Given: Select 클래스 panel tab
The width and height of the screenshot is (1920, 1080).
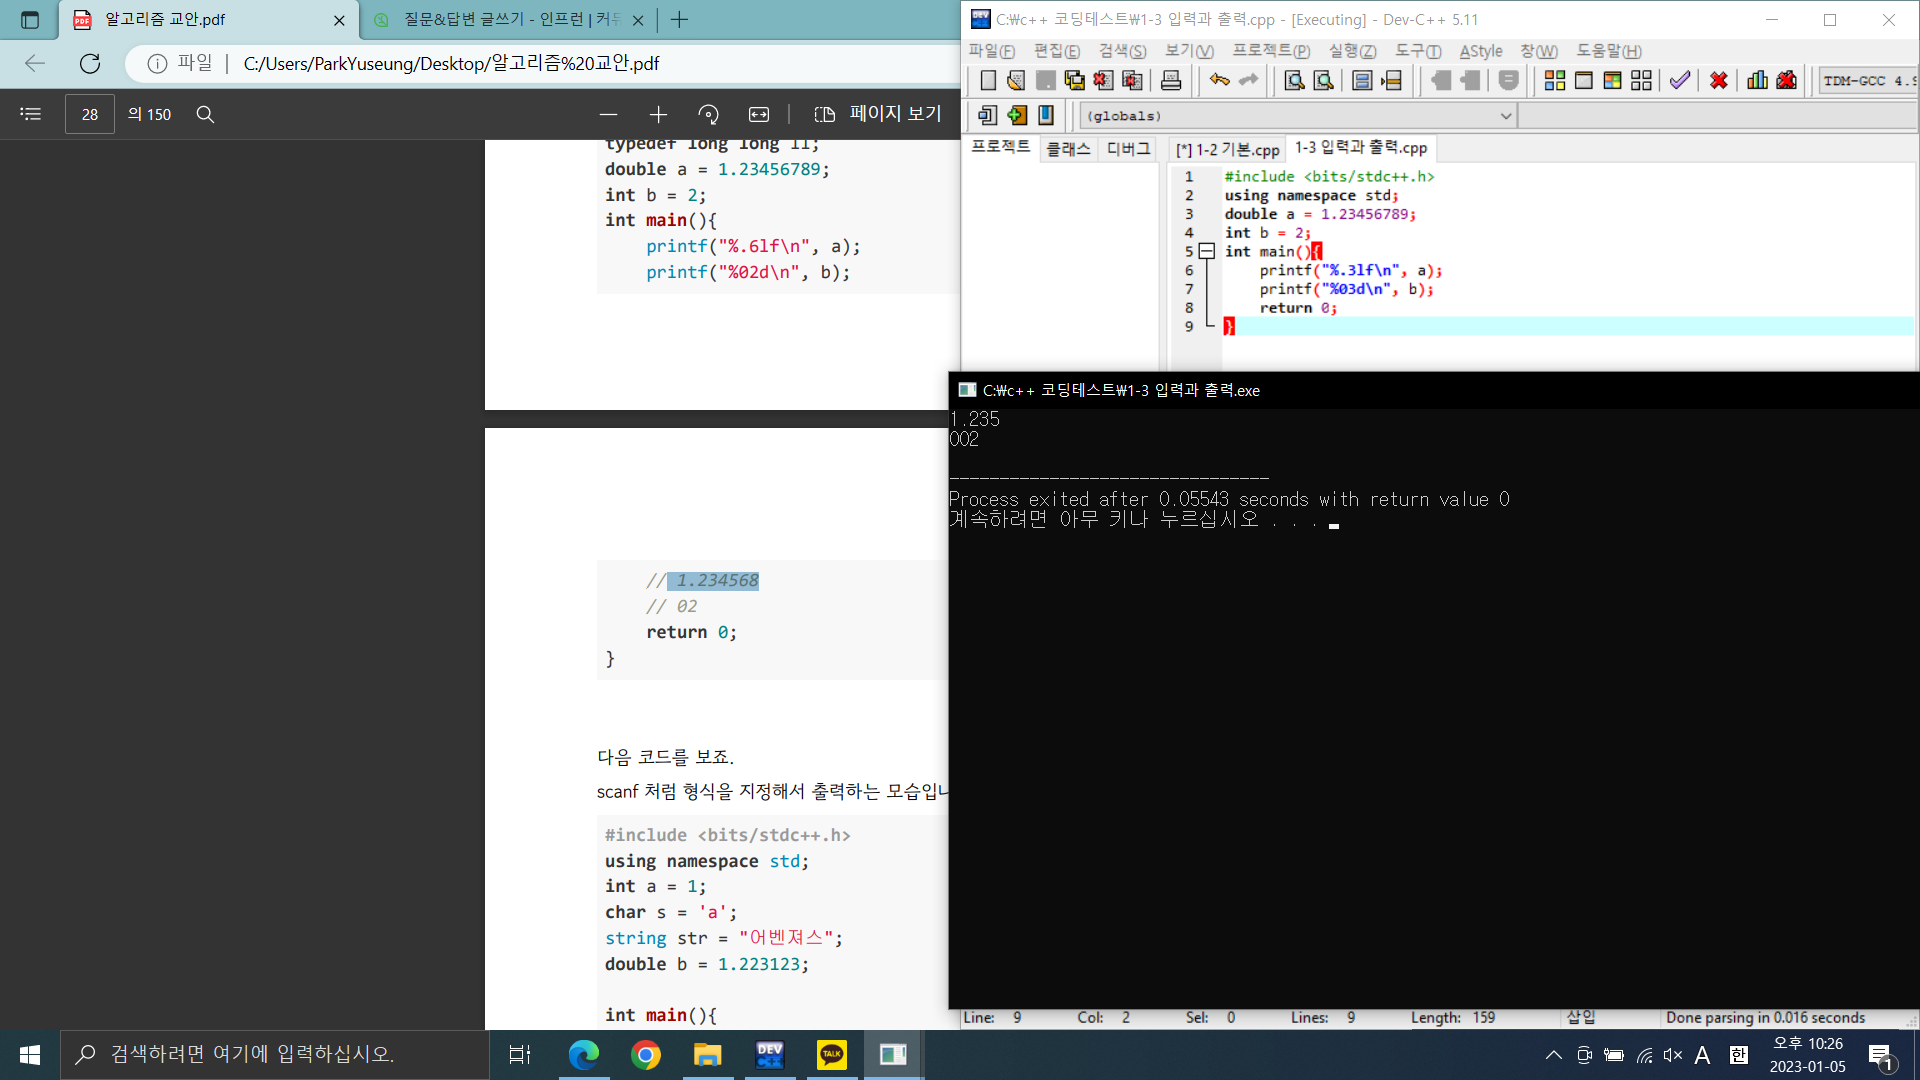Looking at the screenshot, I should tap(1068, 149).
